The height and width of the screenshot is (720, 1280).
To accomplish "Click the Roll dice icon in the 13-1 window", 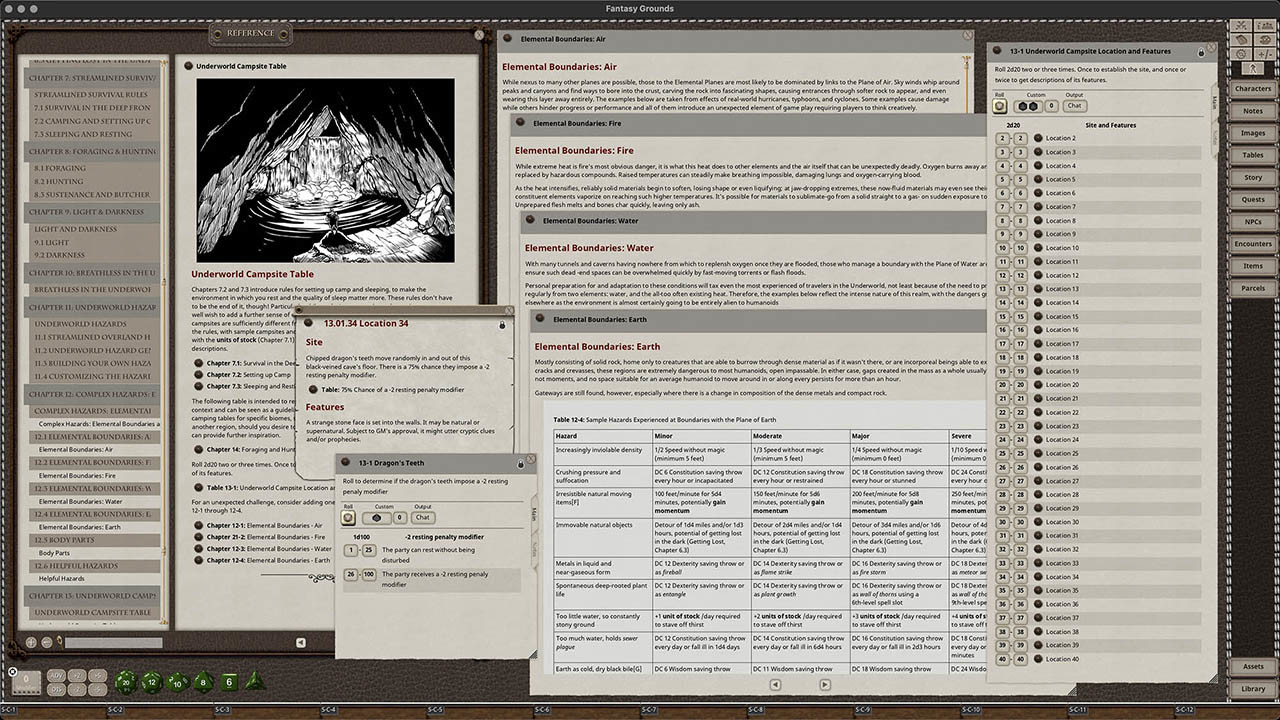I will [x=1000, y=106].
